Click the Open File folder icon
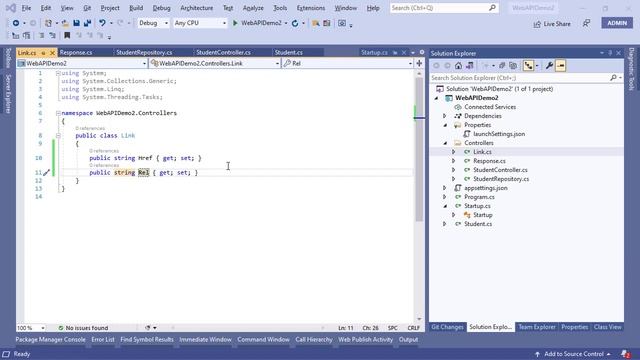 click(65, 23)
